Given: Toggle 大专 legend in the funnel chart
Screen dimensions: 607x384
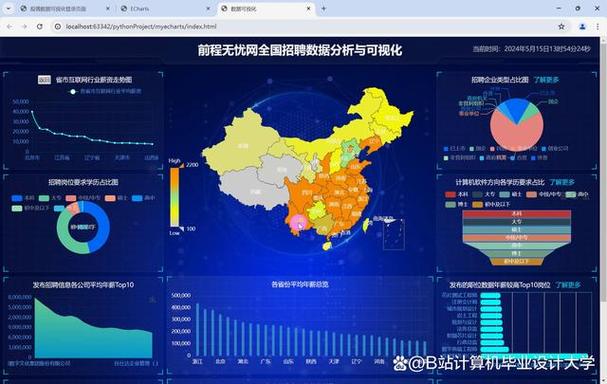Looking at the screenshot, I should 484,194.
